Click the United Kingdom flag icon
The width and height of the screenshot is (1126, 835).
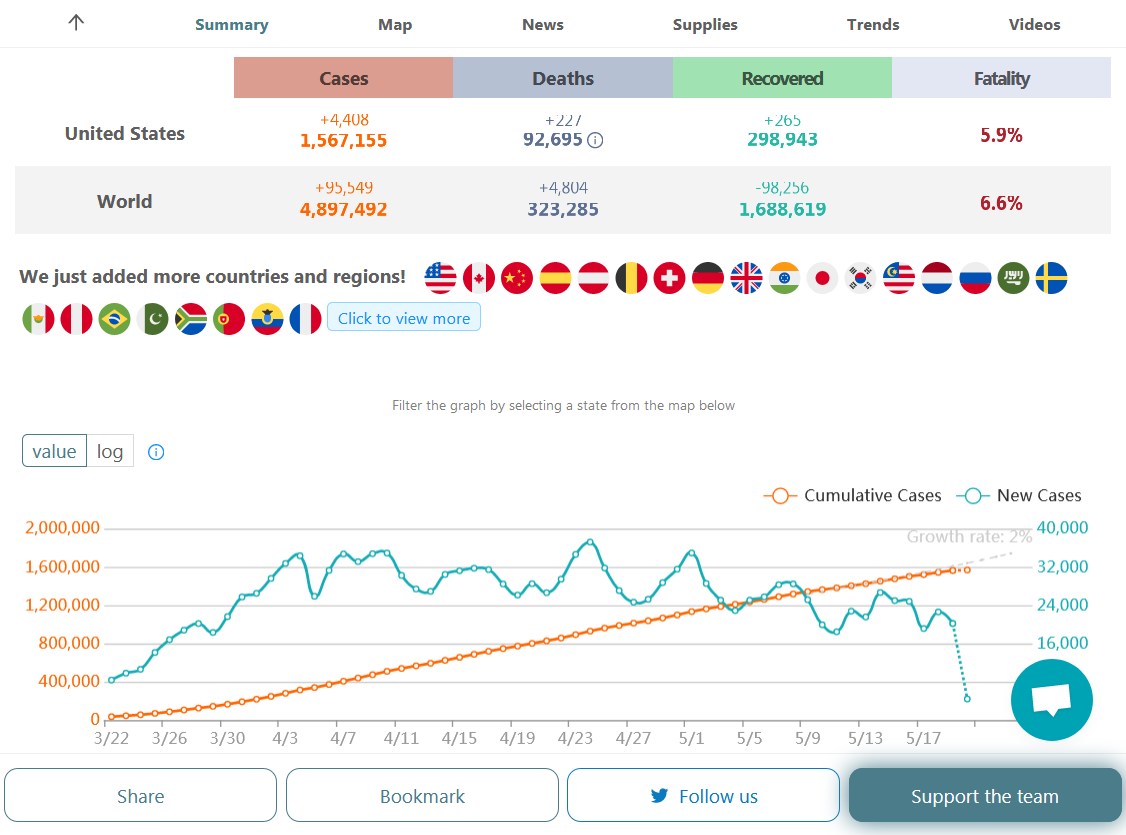(746, 278)
